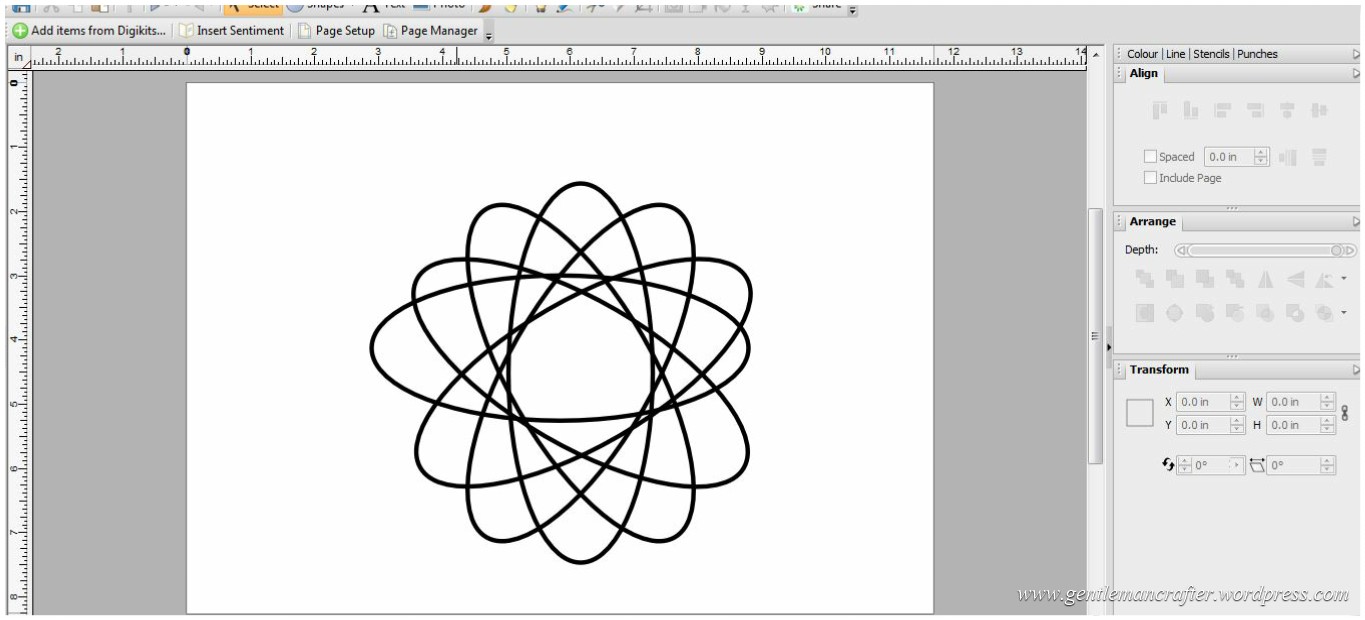Select the Punches tab
The image size is (1365, 620).
1257,54
